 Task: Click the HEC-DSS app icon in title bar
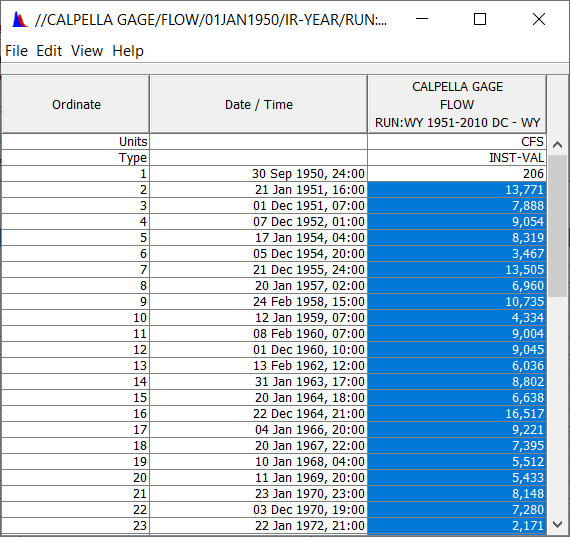coord(20,20)
